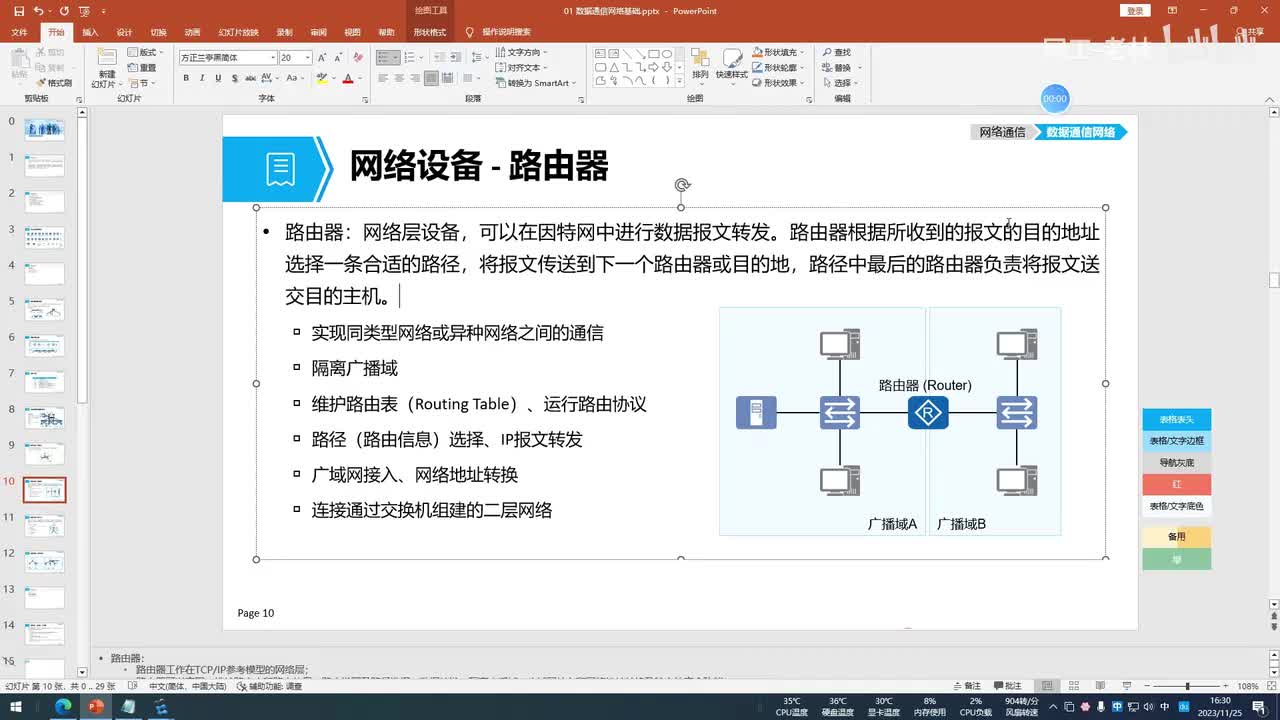
Task: Click Find in the editing group
Action: pyautogui.click(x=837, y=52)
